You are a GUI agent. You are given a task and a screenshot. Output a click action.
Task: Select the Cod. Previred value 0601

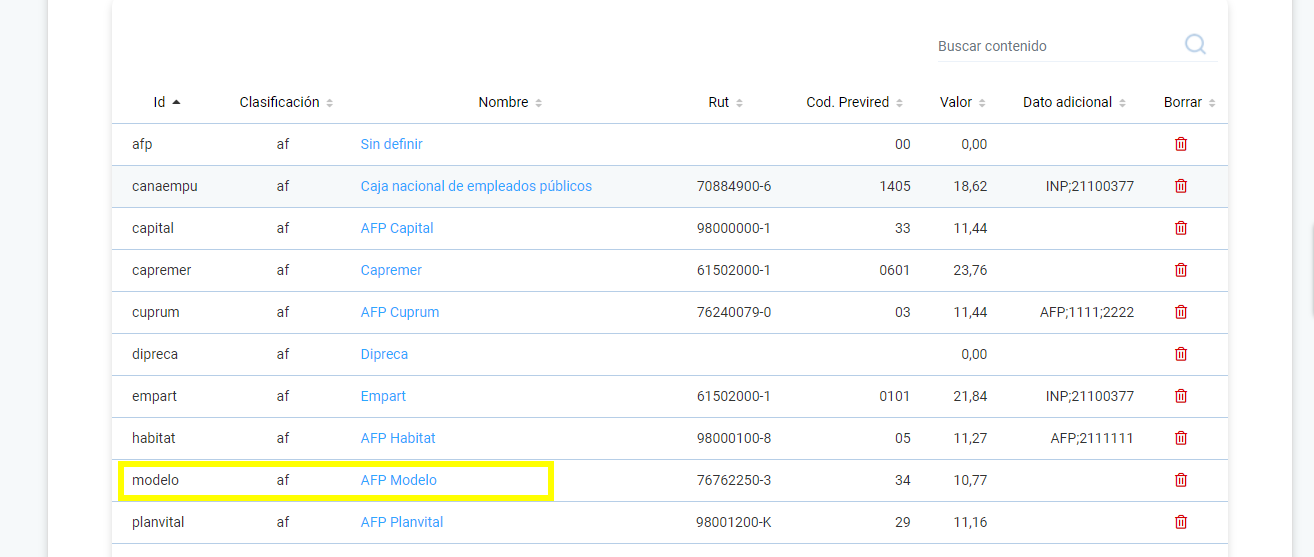click(x=895, y=270)
